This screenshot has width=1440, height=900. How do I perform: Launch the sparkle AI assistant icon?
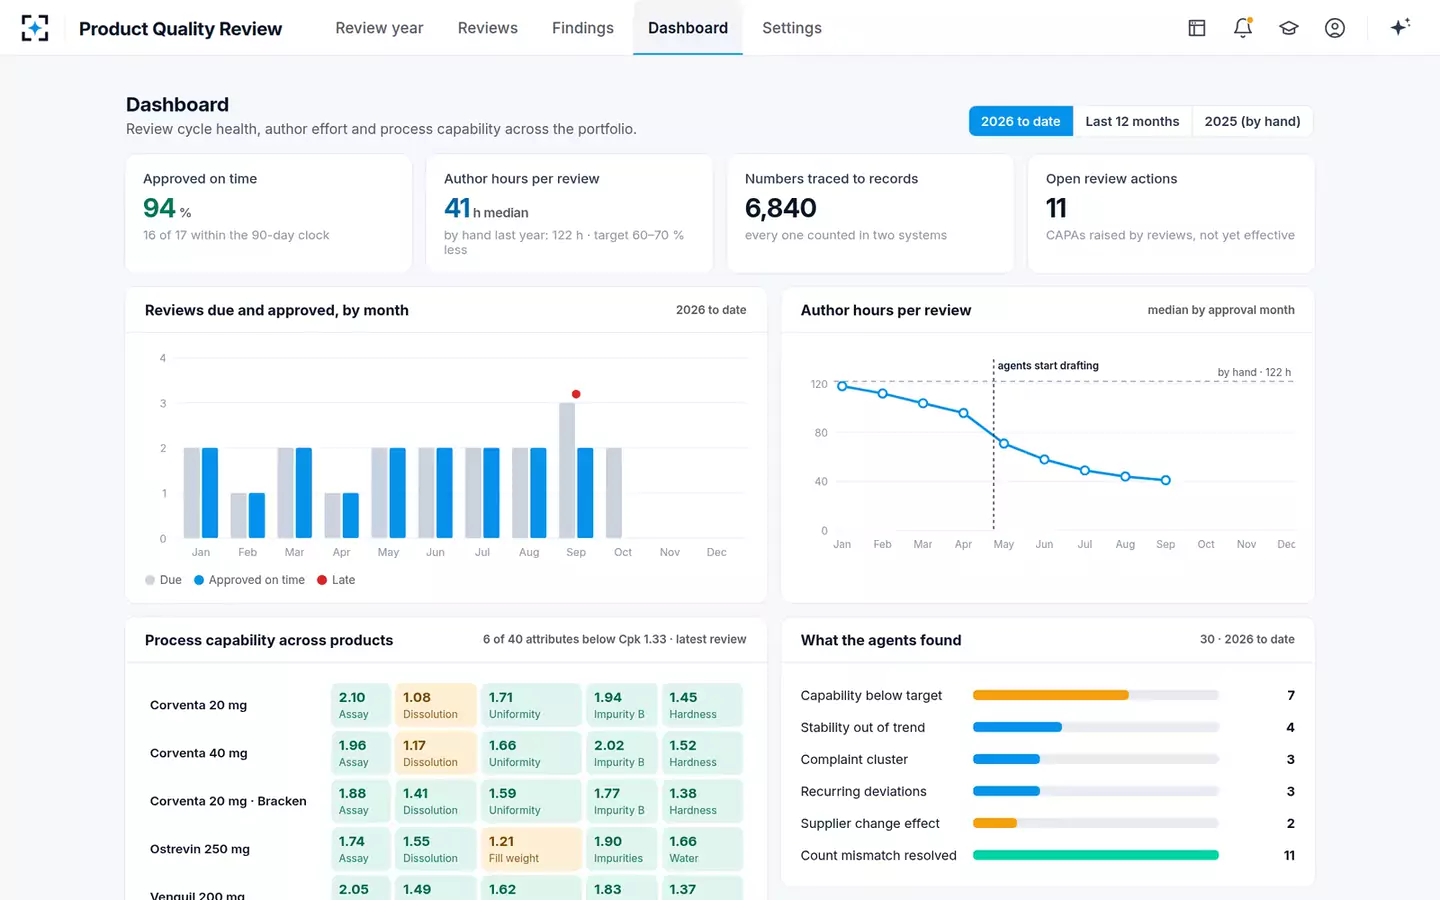tap(1400, 27)
